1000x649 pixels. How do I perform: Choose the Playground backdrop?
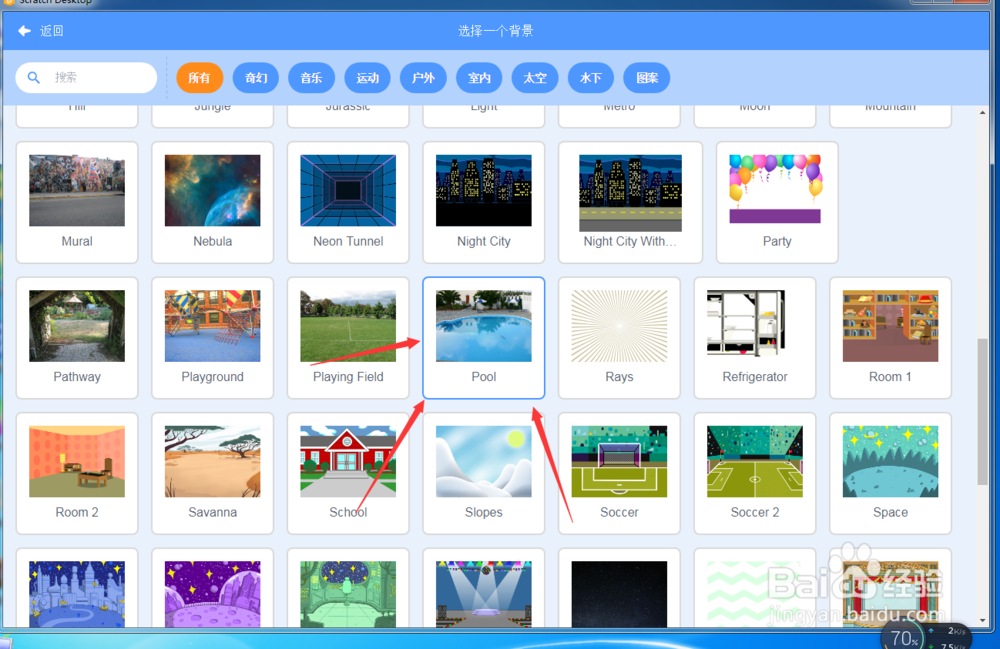pos(212,338)
